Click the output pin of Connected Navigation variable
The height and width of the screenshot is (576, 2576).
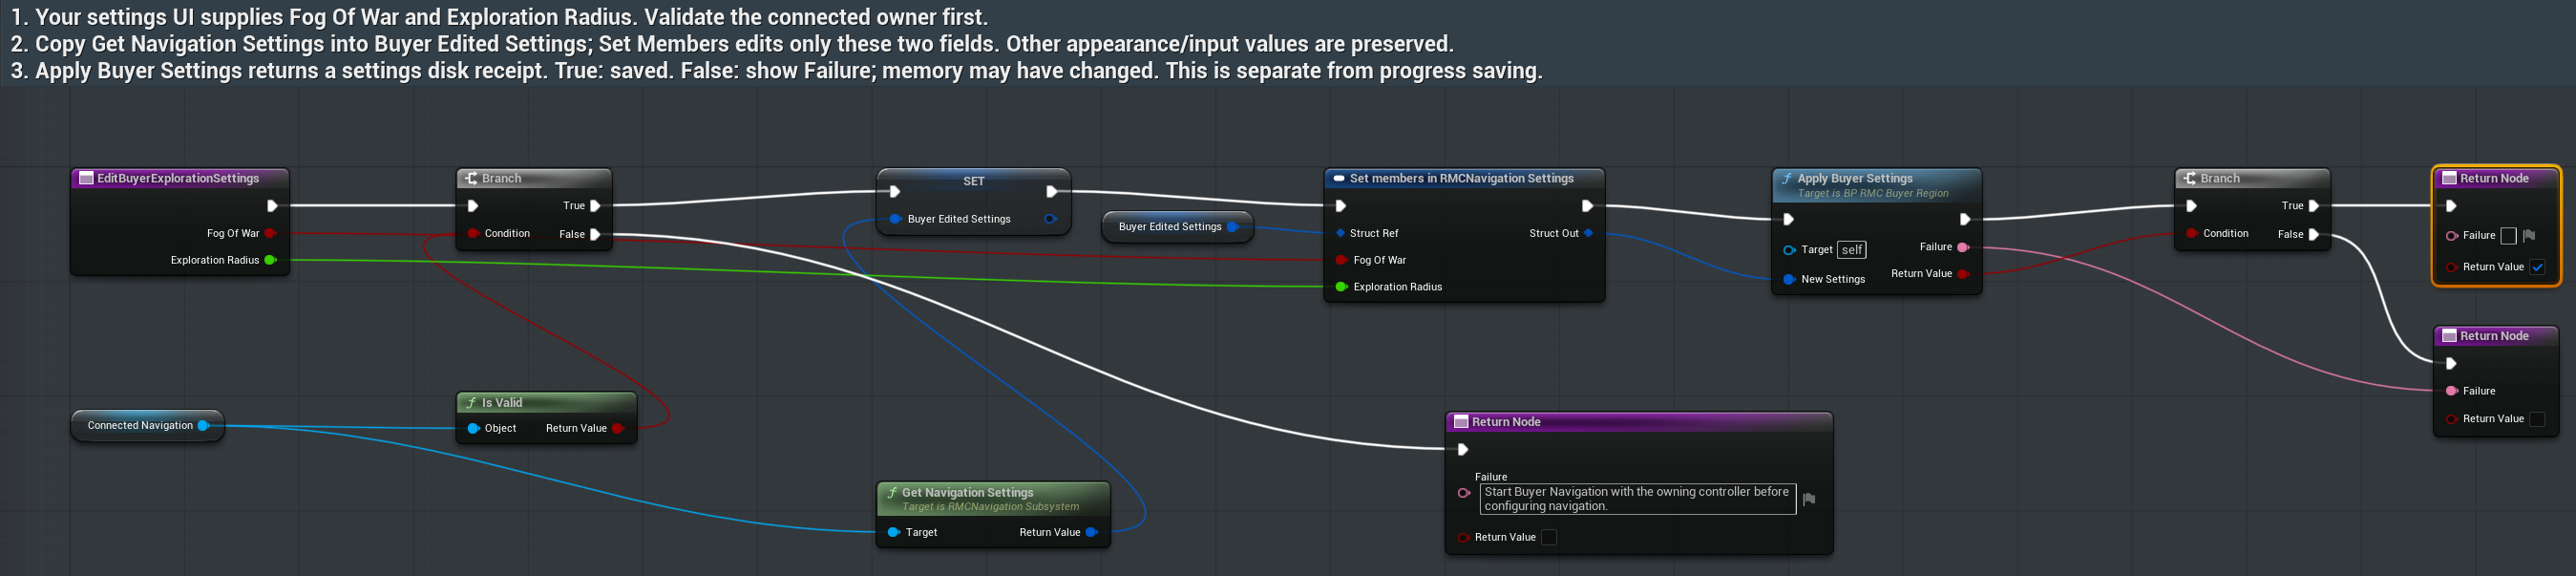(203, 425)
